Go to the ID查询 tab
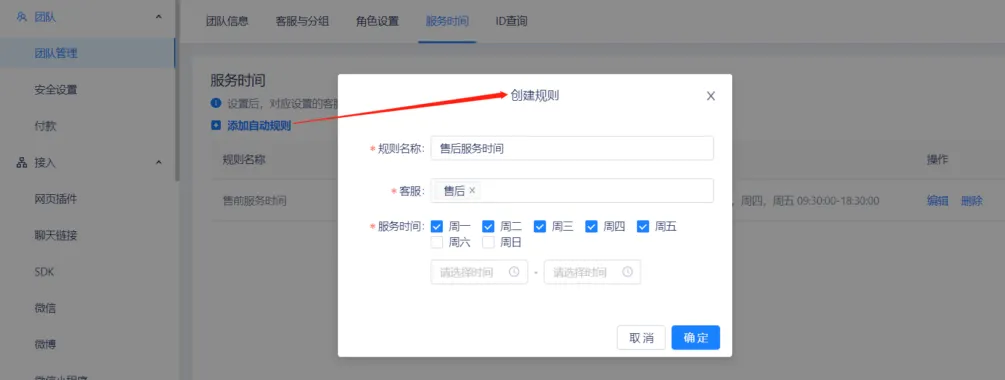This screenshot has height=380, width=1005. pos(511,21)
